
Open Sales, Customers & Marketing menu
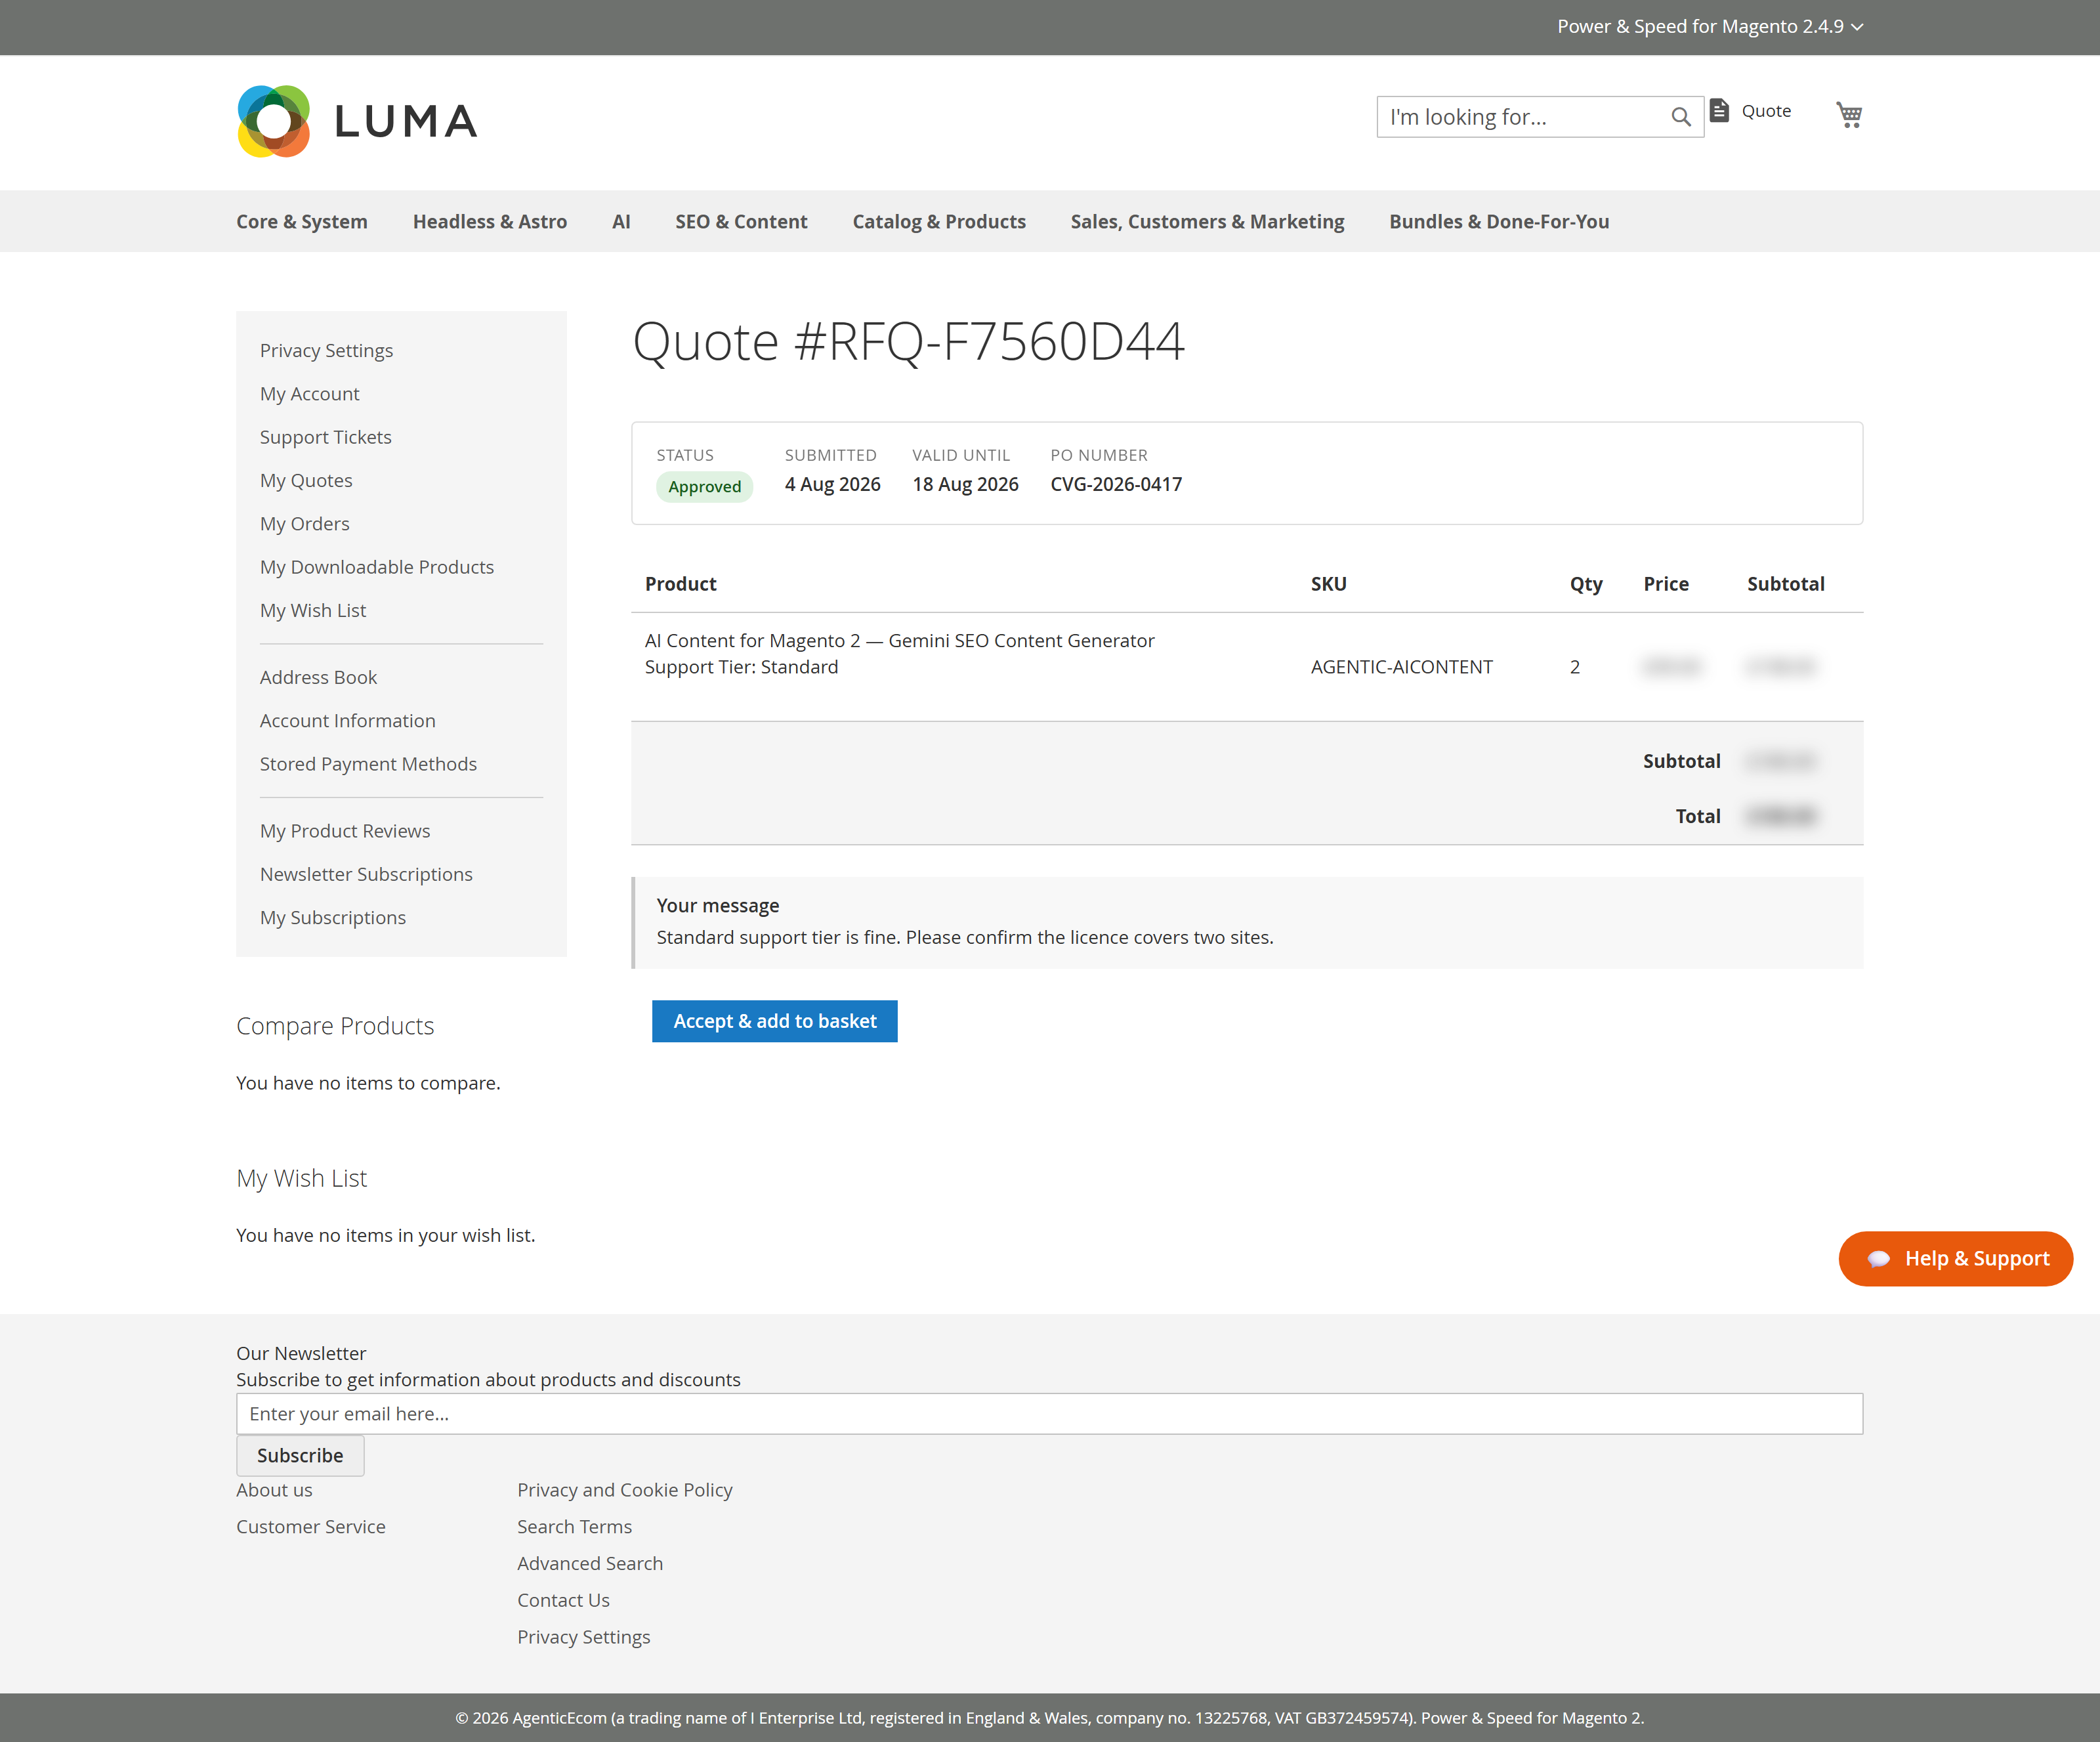tap(1207, 221)
